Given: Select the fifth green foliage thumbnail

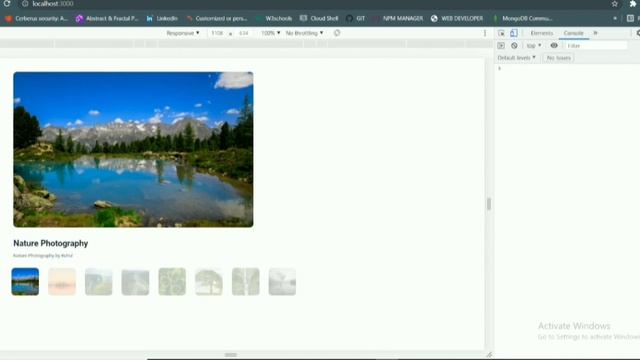Looking at the screenshot, I should tap(172, 282).
